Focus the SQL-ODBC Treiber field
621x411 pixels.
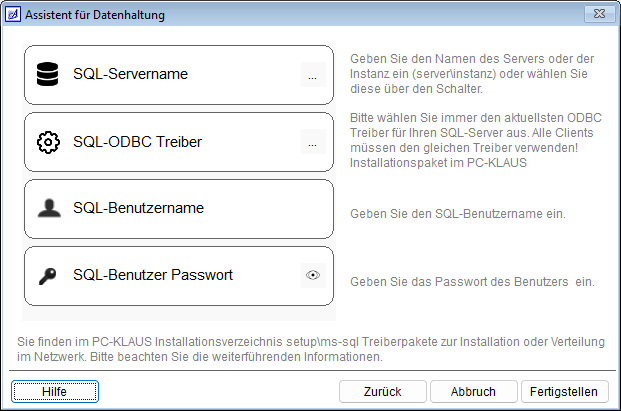180,142
